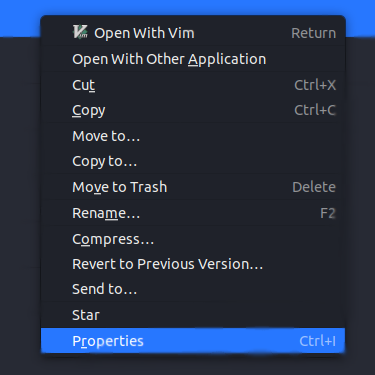The height and width of the screenshot is (375, 375).
Task: Click the Ctrl+I shortcut hint
Action: (x=317, y=341)
